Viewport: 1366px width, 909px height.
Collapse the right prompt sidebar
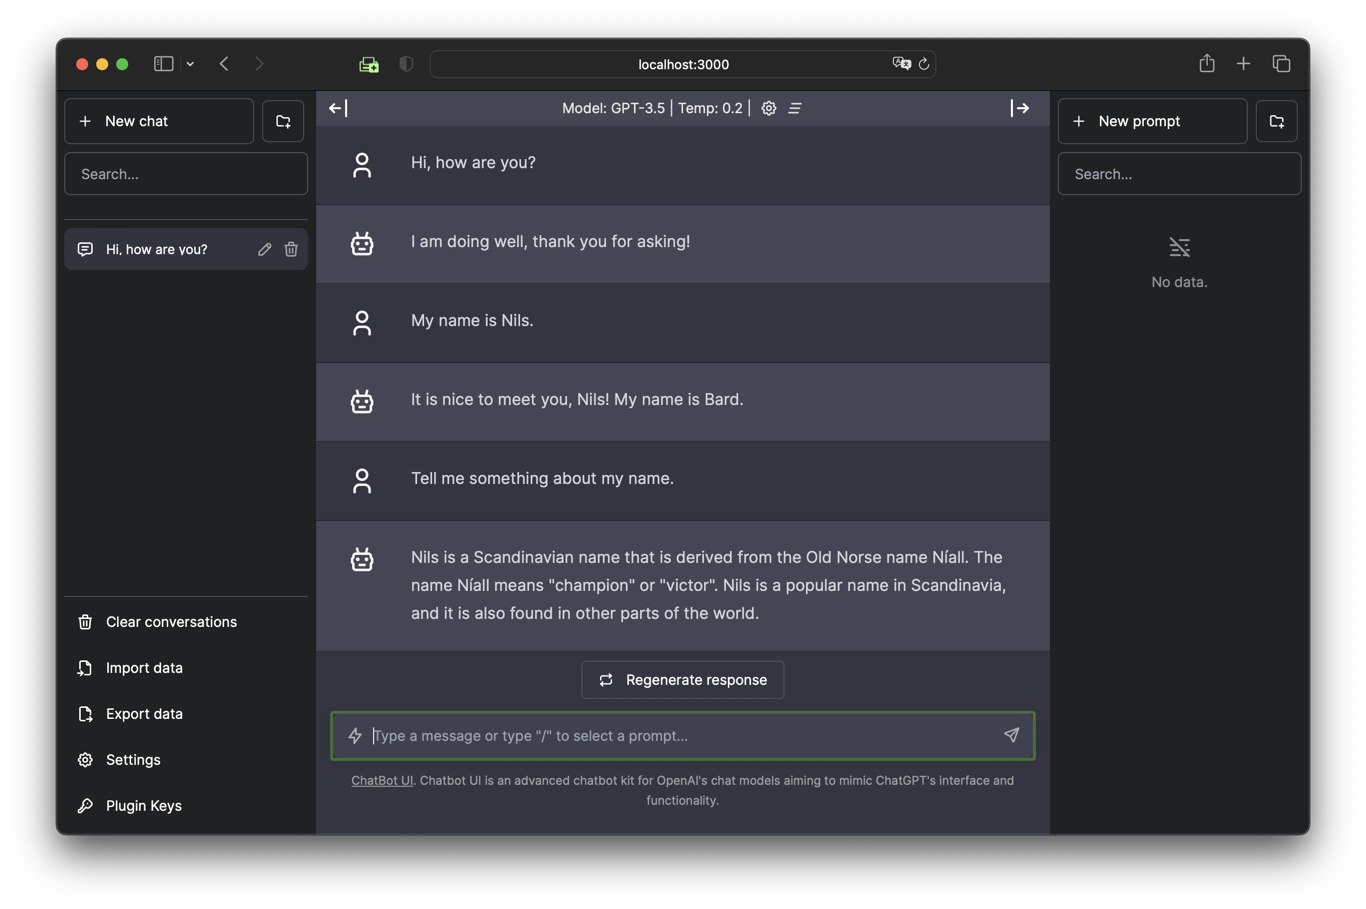coord(1020,108)
